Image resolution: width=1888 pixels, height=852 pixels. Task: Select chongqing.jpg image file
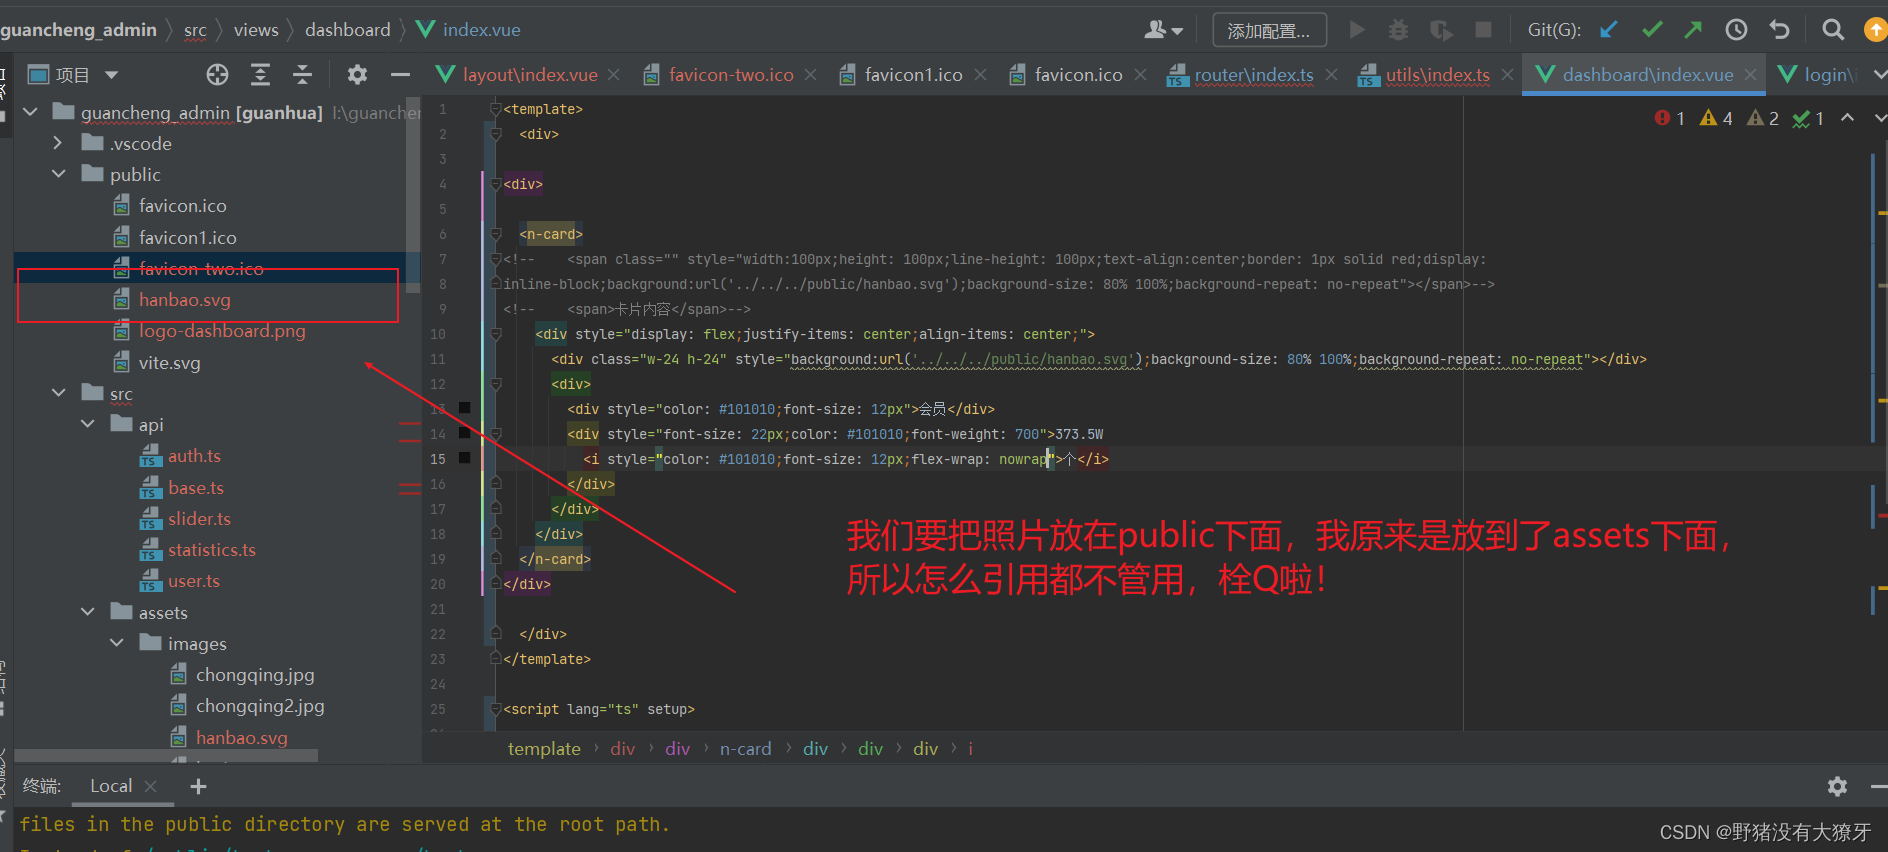pos(254,675)
